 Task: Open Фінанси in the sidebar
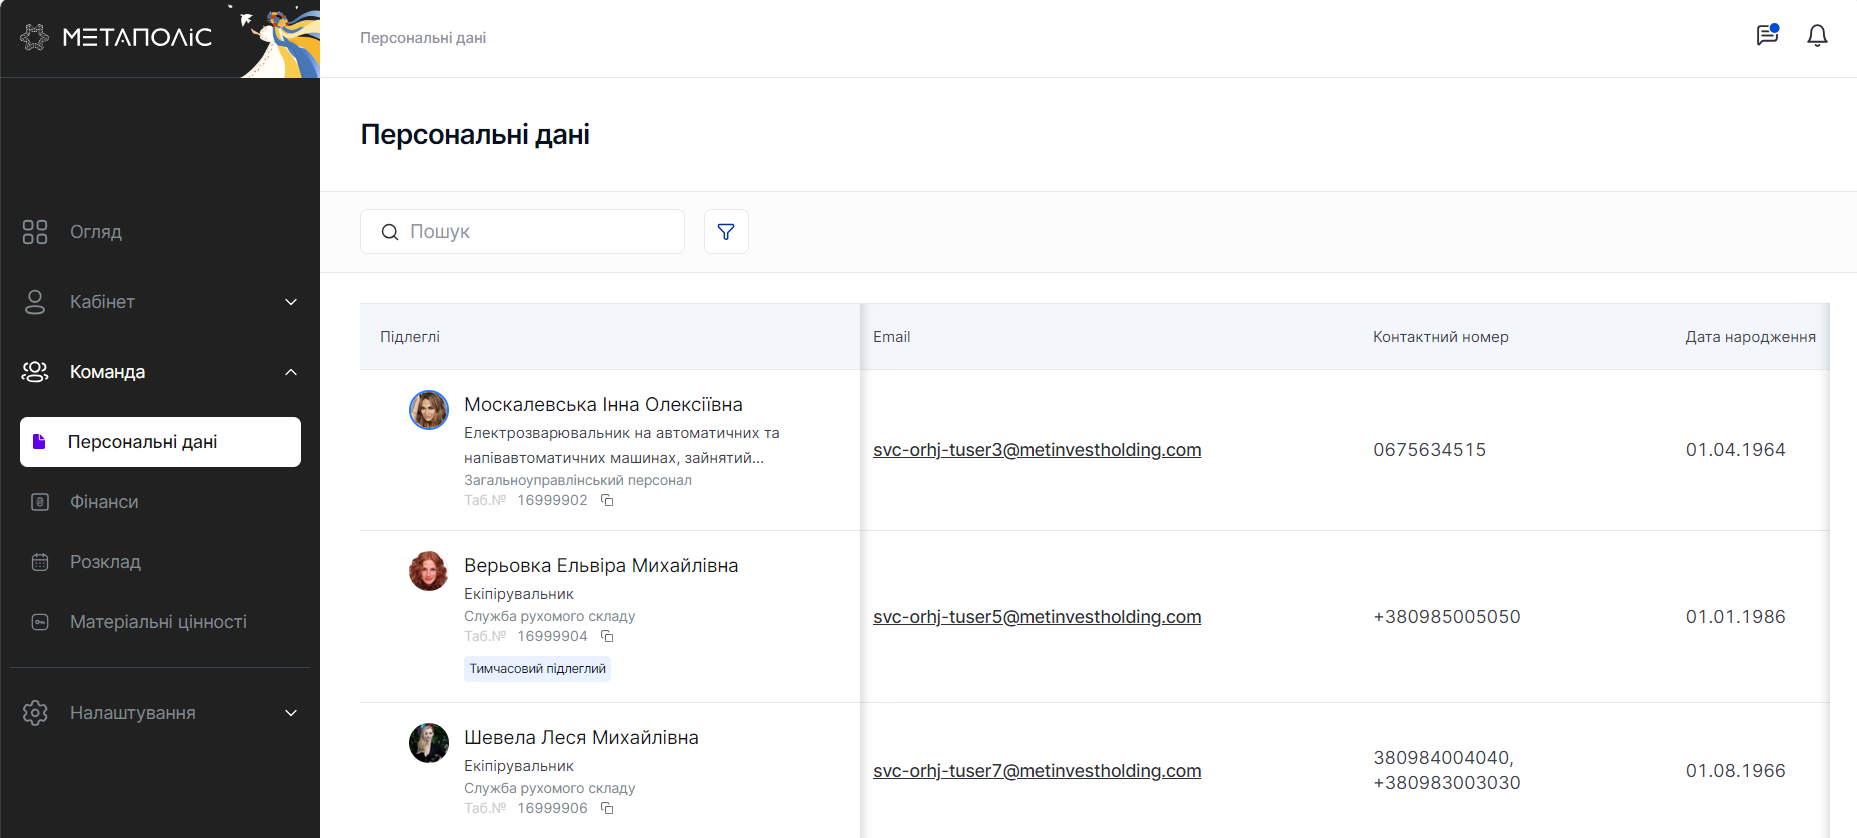pyautogui.click(x=104, y=502)
